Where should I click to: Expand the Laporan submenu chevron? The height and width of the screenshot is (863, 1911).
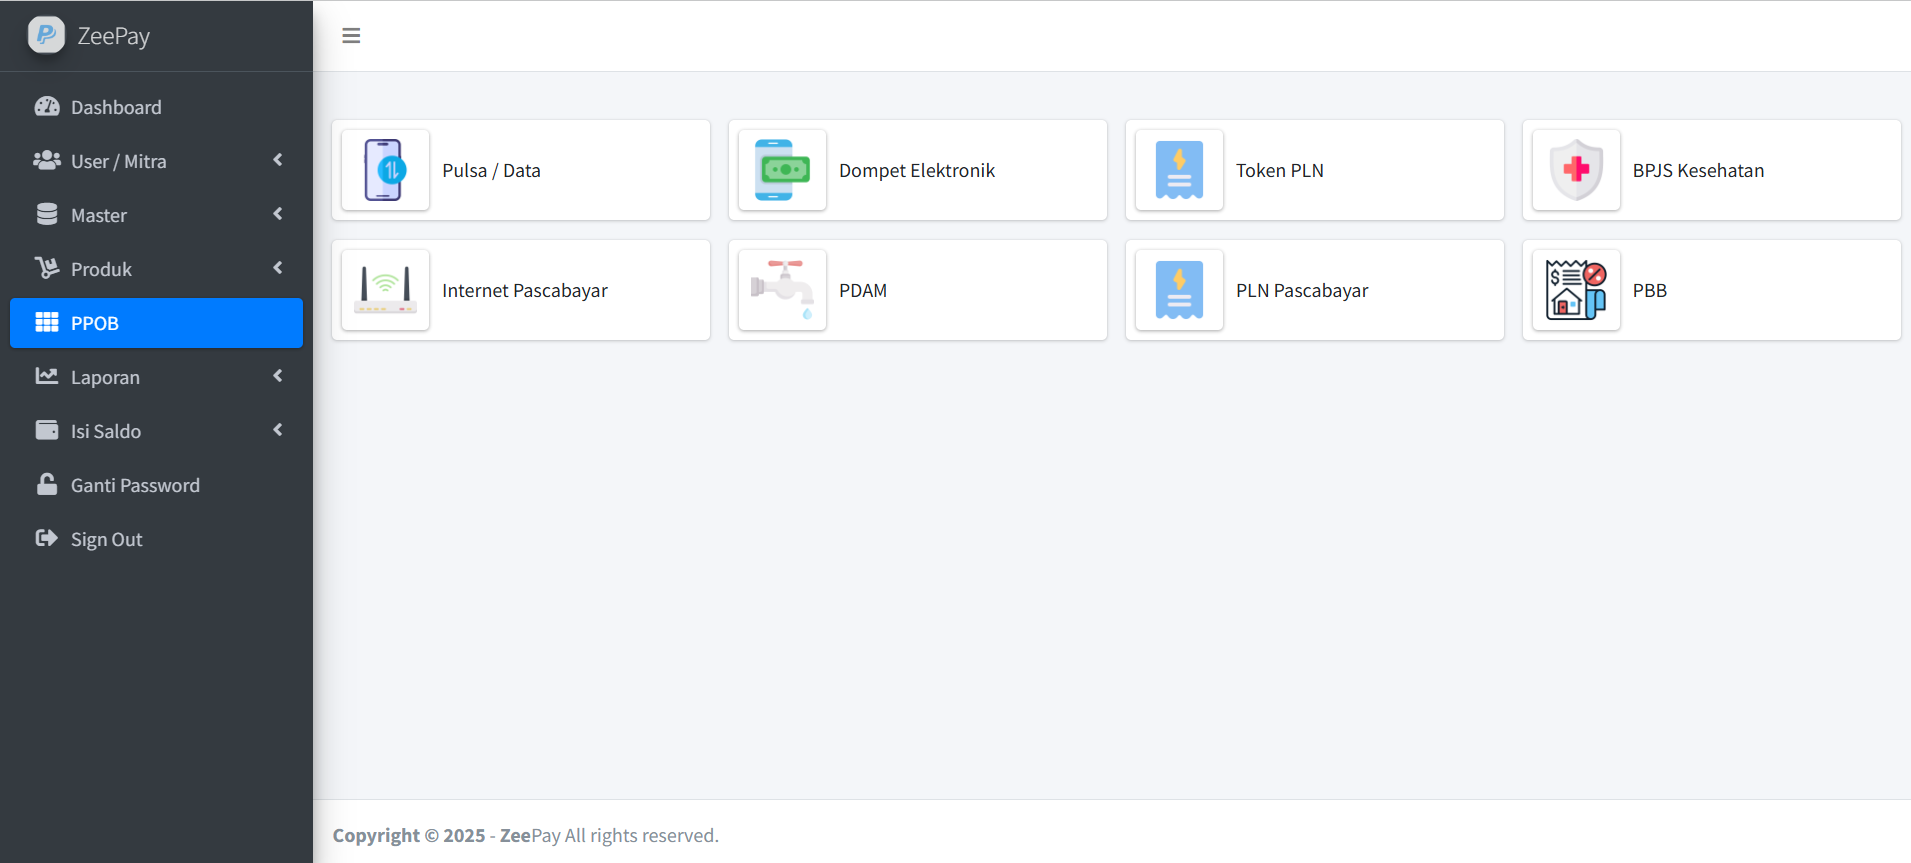tap(278, 376)
